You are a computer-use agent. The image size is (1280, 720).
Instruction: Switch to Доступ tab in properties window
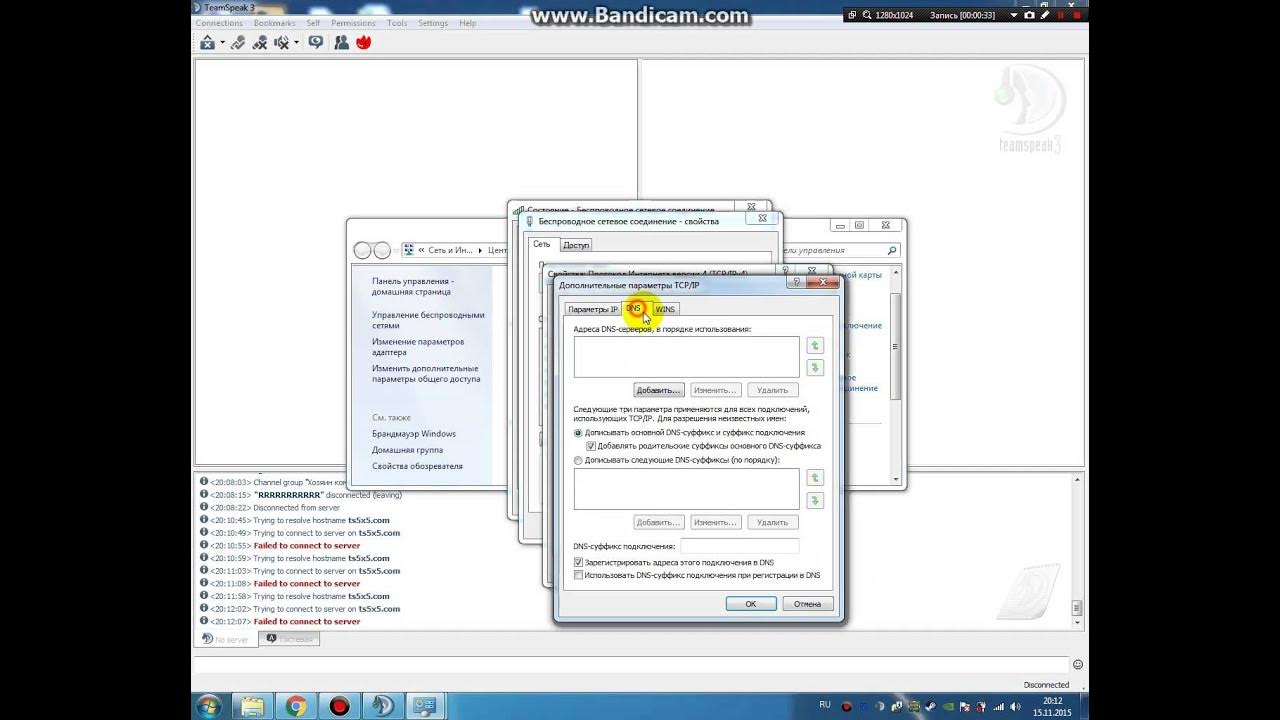point(576,245)
